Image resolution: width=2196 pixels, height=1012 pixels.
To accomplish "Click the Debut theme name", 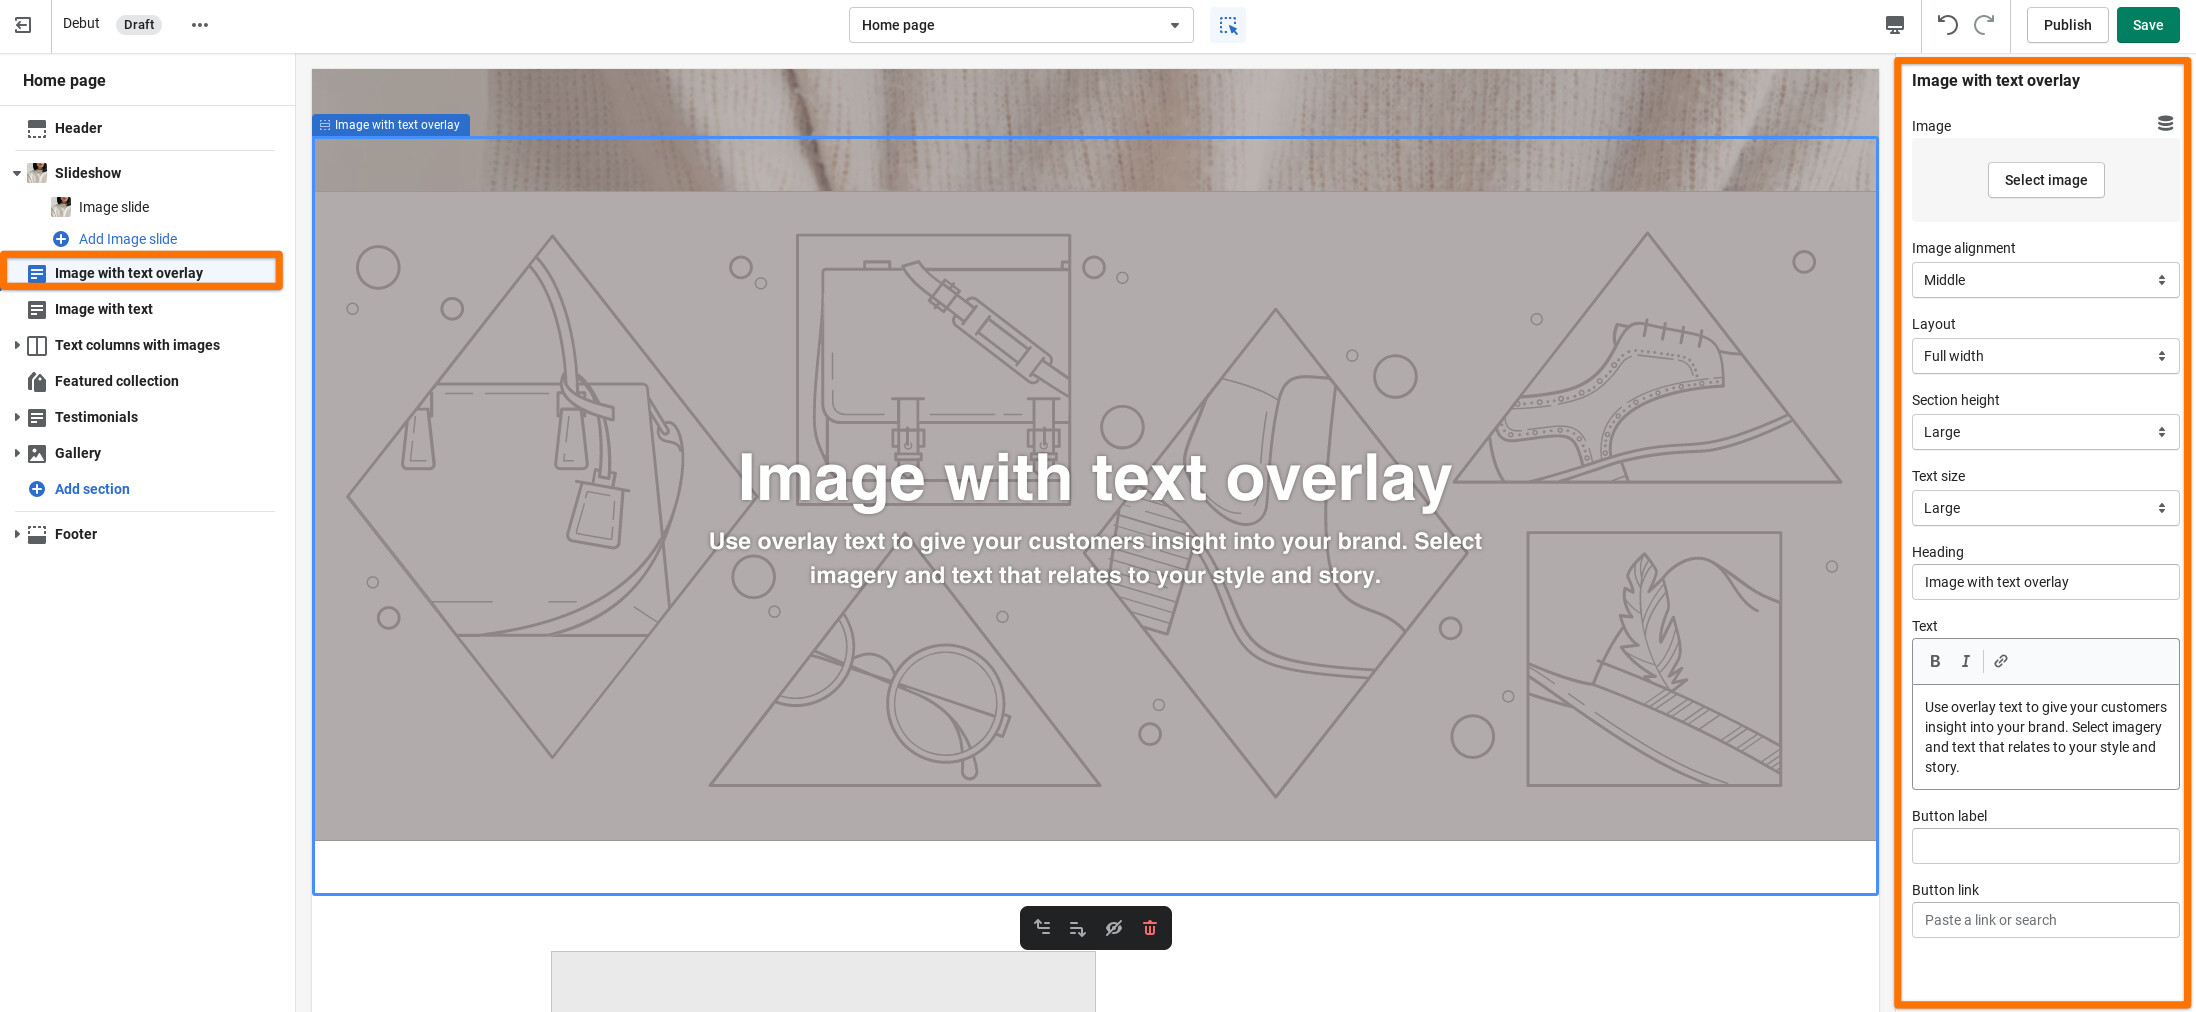I will click(81, 24).
